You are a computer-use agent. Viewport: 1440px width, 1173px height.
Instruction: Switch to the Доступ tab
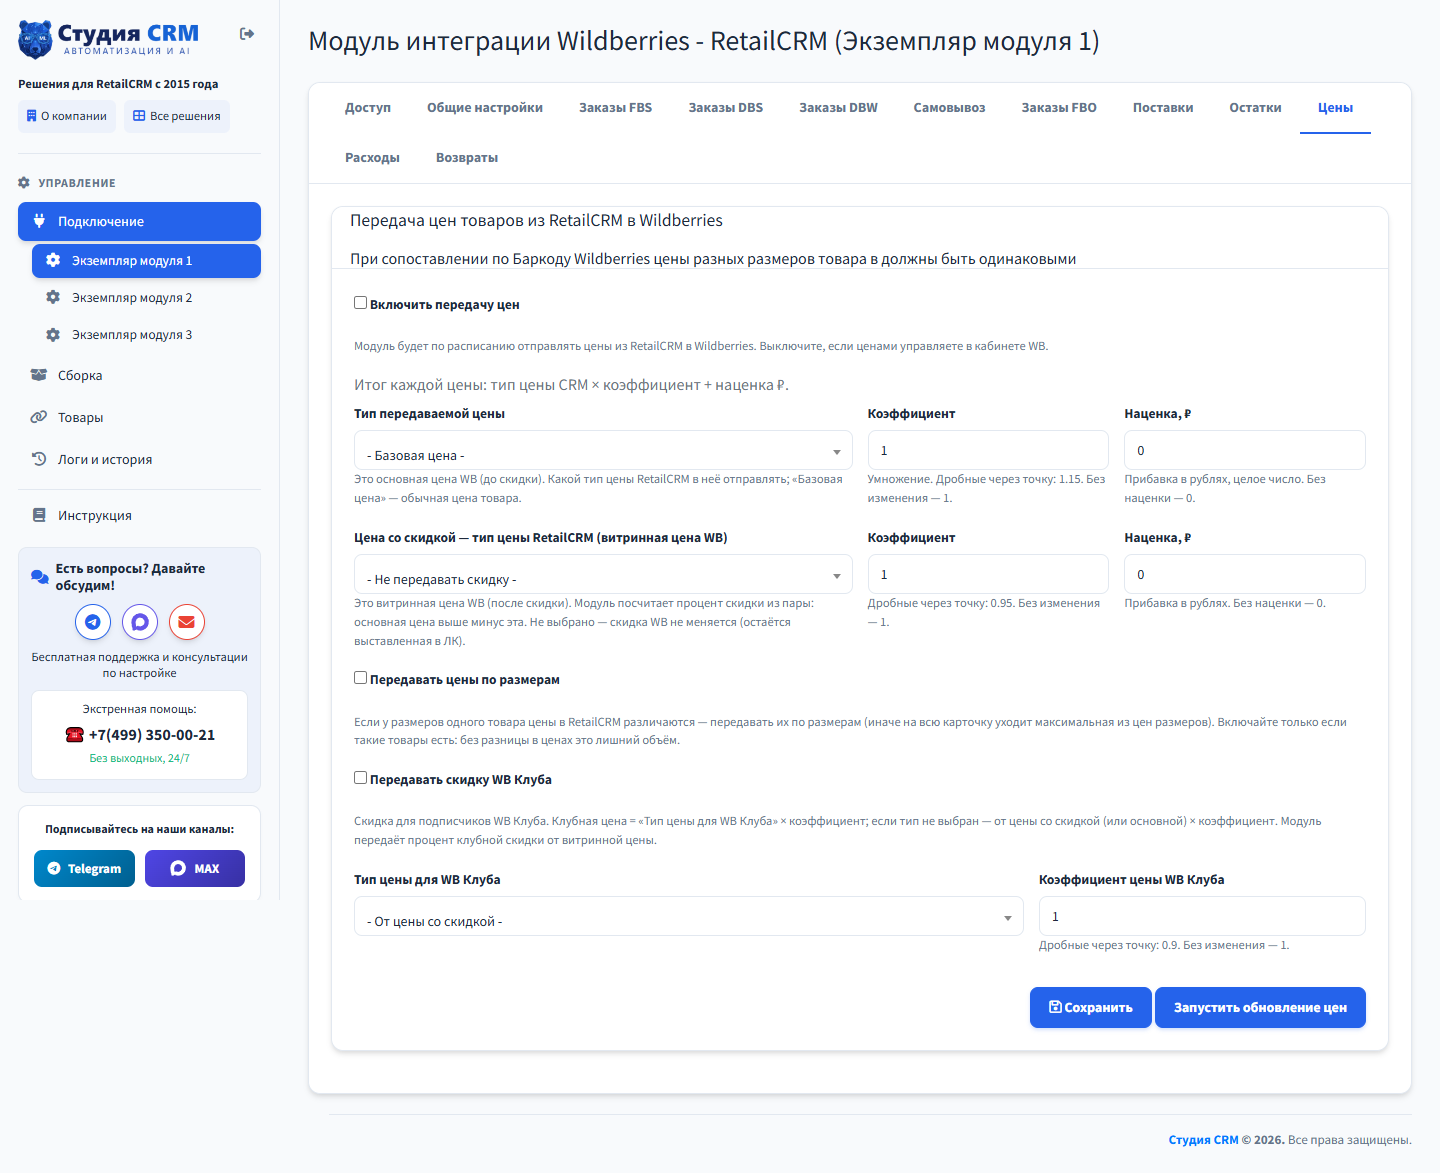(368, 108)
